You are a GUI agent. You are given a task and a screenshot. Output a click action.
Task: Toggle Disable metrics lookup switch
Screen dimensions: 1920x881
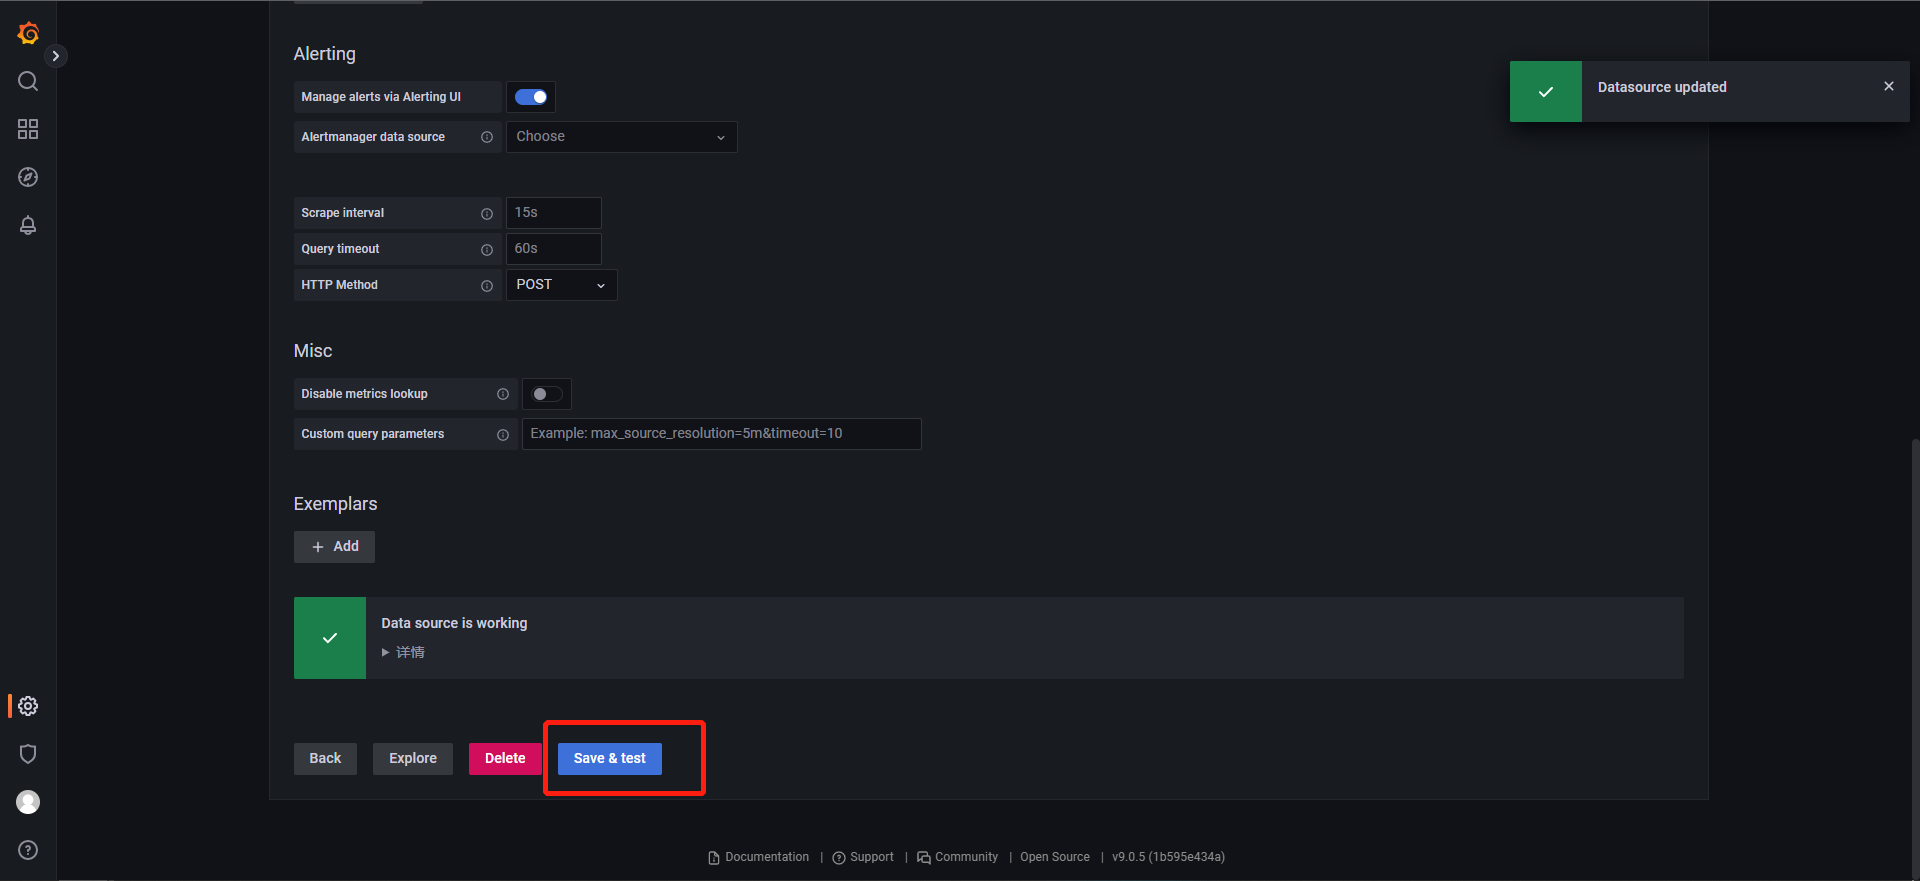[547, 394]
